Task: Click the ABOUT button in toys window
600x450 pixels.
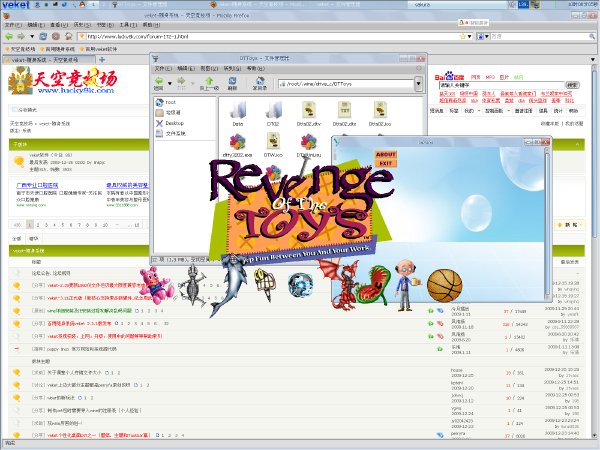Action: coord(385,154)
